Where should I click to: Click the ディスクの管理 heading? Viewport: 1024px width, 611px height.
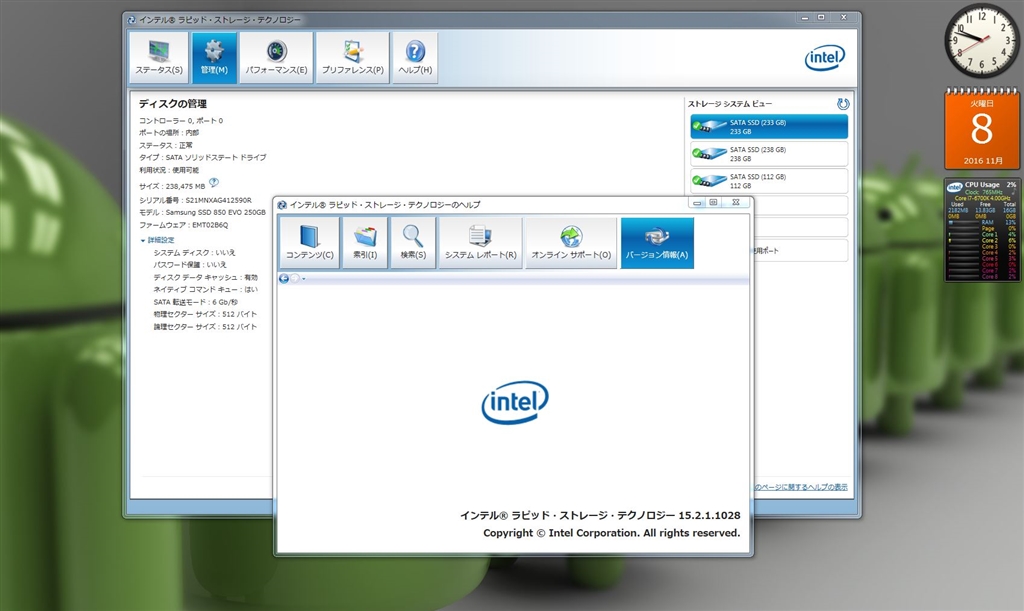(173, 104)
